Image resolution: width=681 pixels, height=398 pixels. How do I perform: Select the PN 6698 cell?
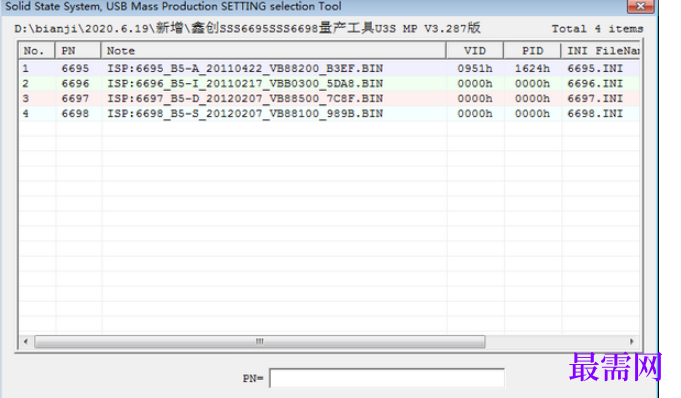click(75, 113)
